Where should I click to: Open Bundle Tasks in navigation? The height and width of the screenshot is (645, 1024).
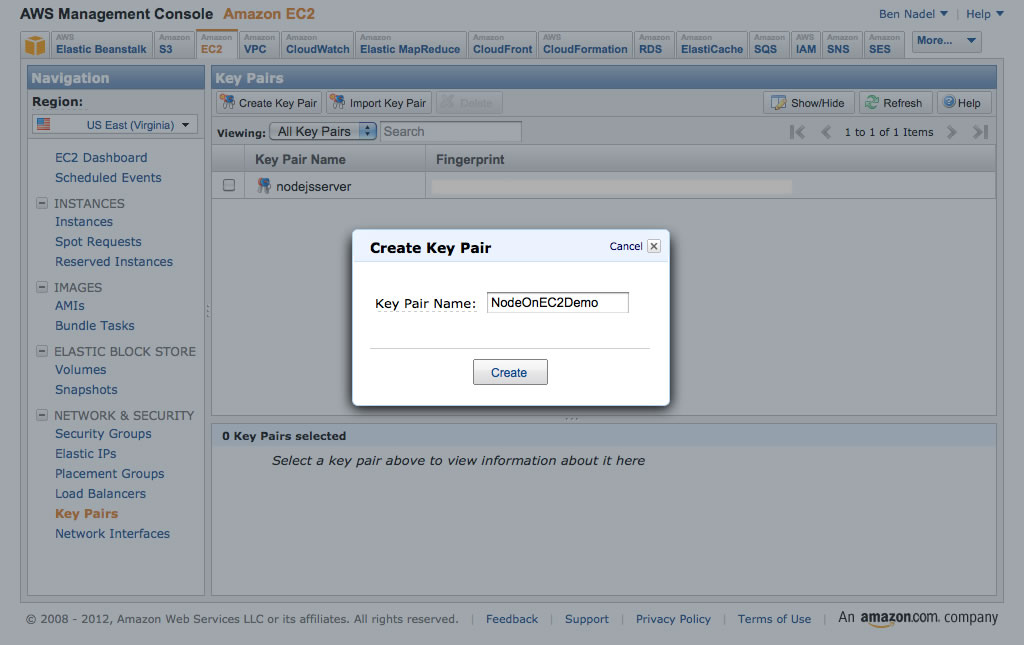[95, 326]
